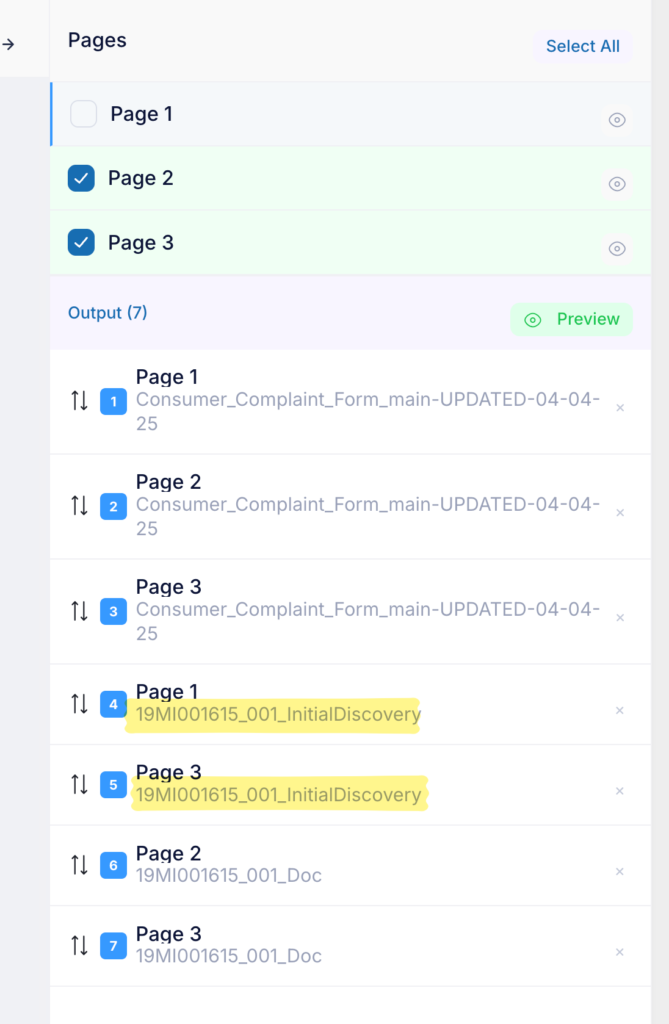
Task: Open the green Preview button
Action: click(x=572, y=319)
